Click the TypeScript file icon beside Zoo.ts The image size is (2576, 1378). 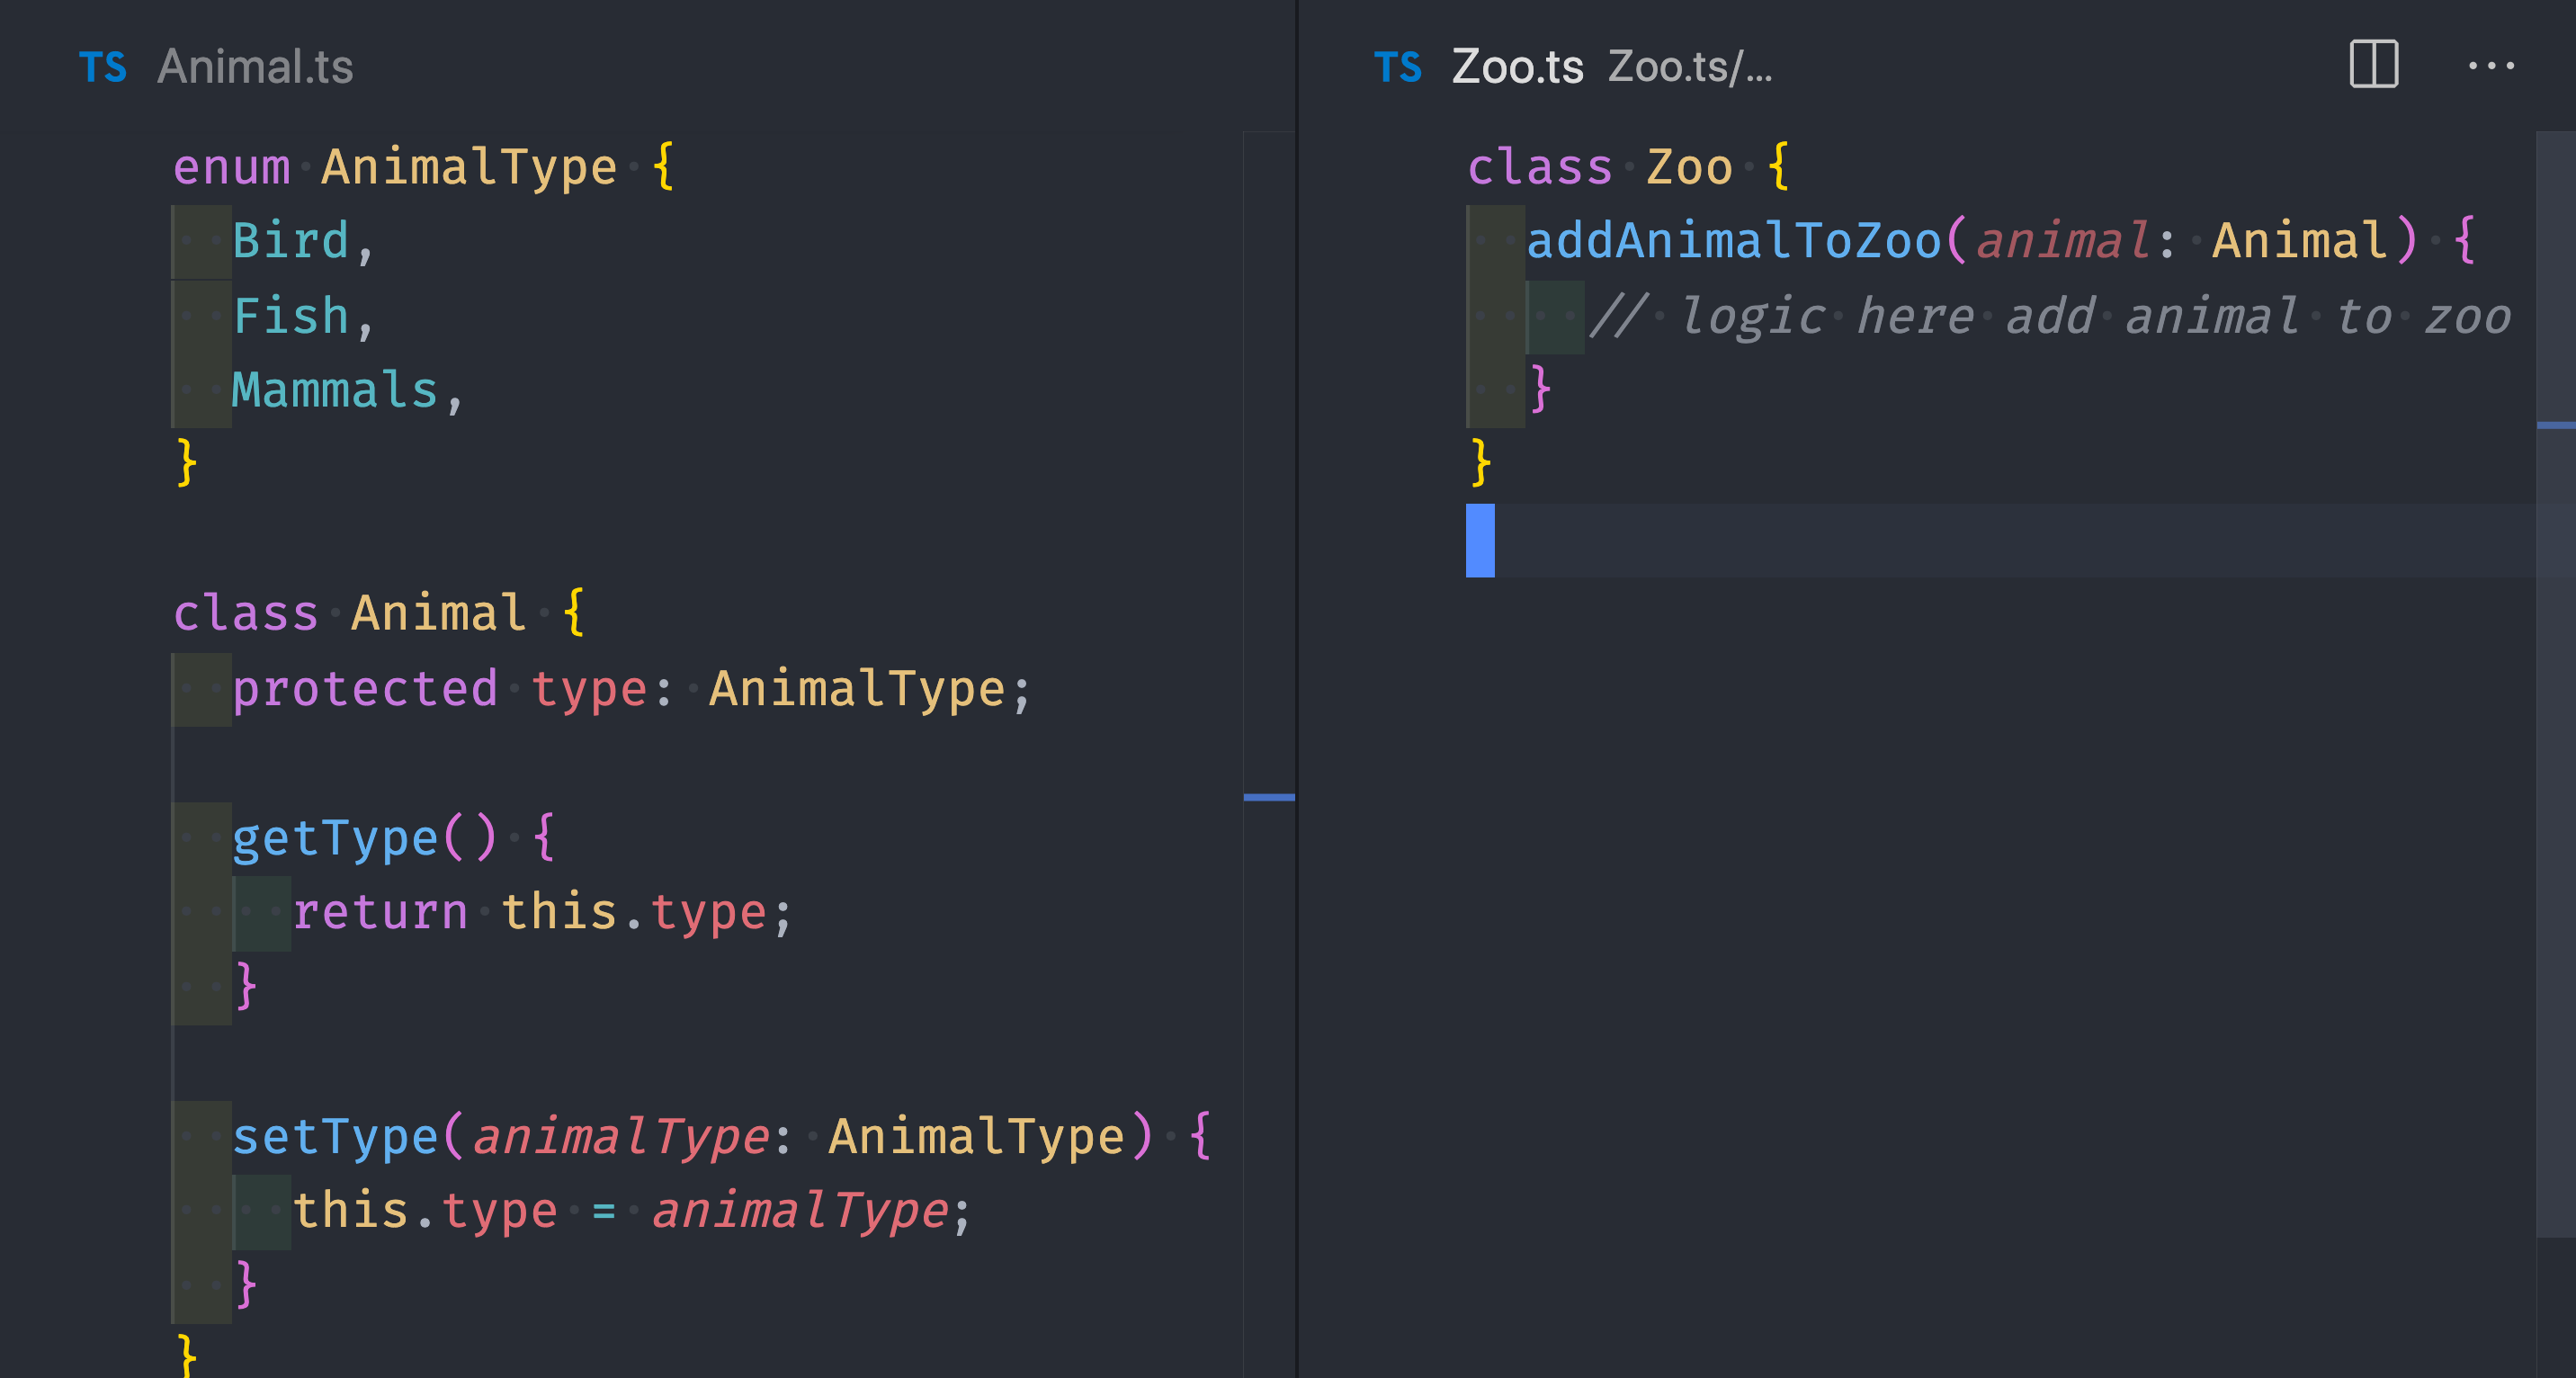(x=1398, y=68)
